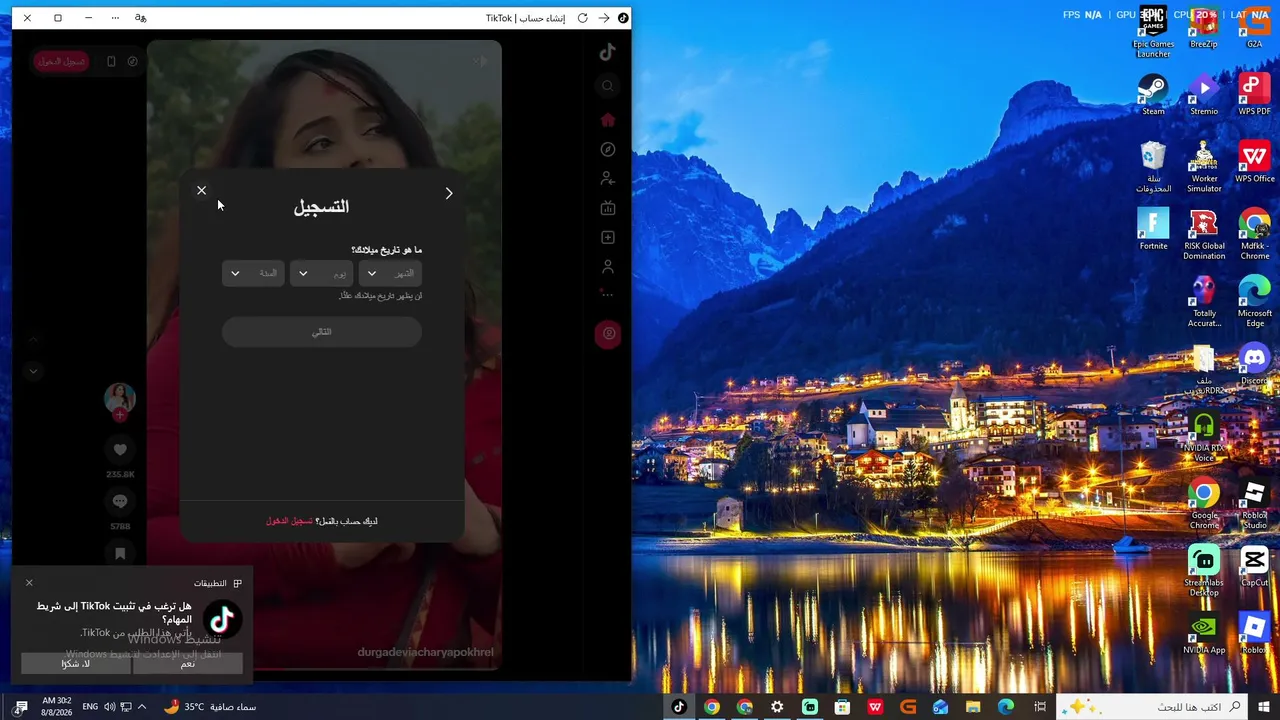Open the Microsoft Store taskbar icon

[x=843, y=707]
